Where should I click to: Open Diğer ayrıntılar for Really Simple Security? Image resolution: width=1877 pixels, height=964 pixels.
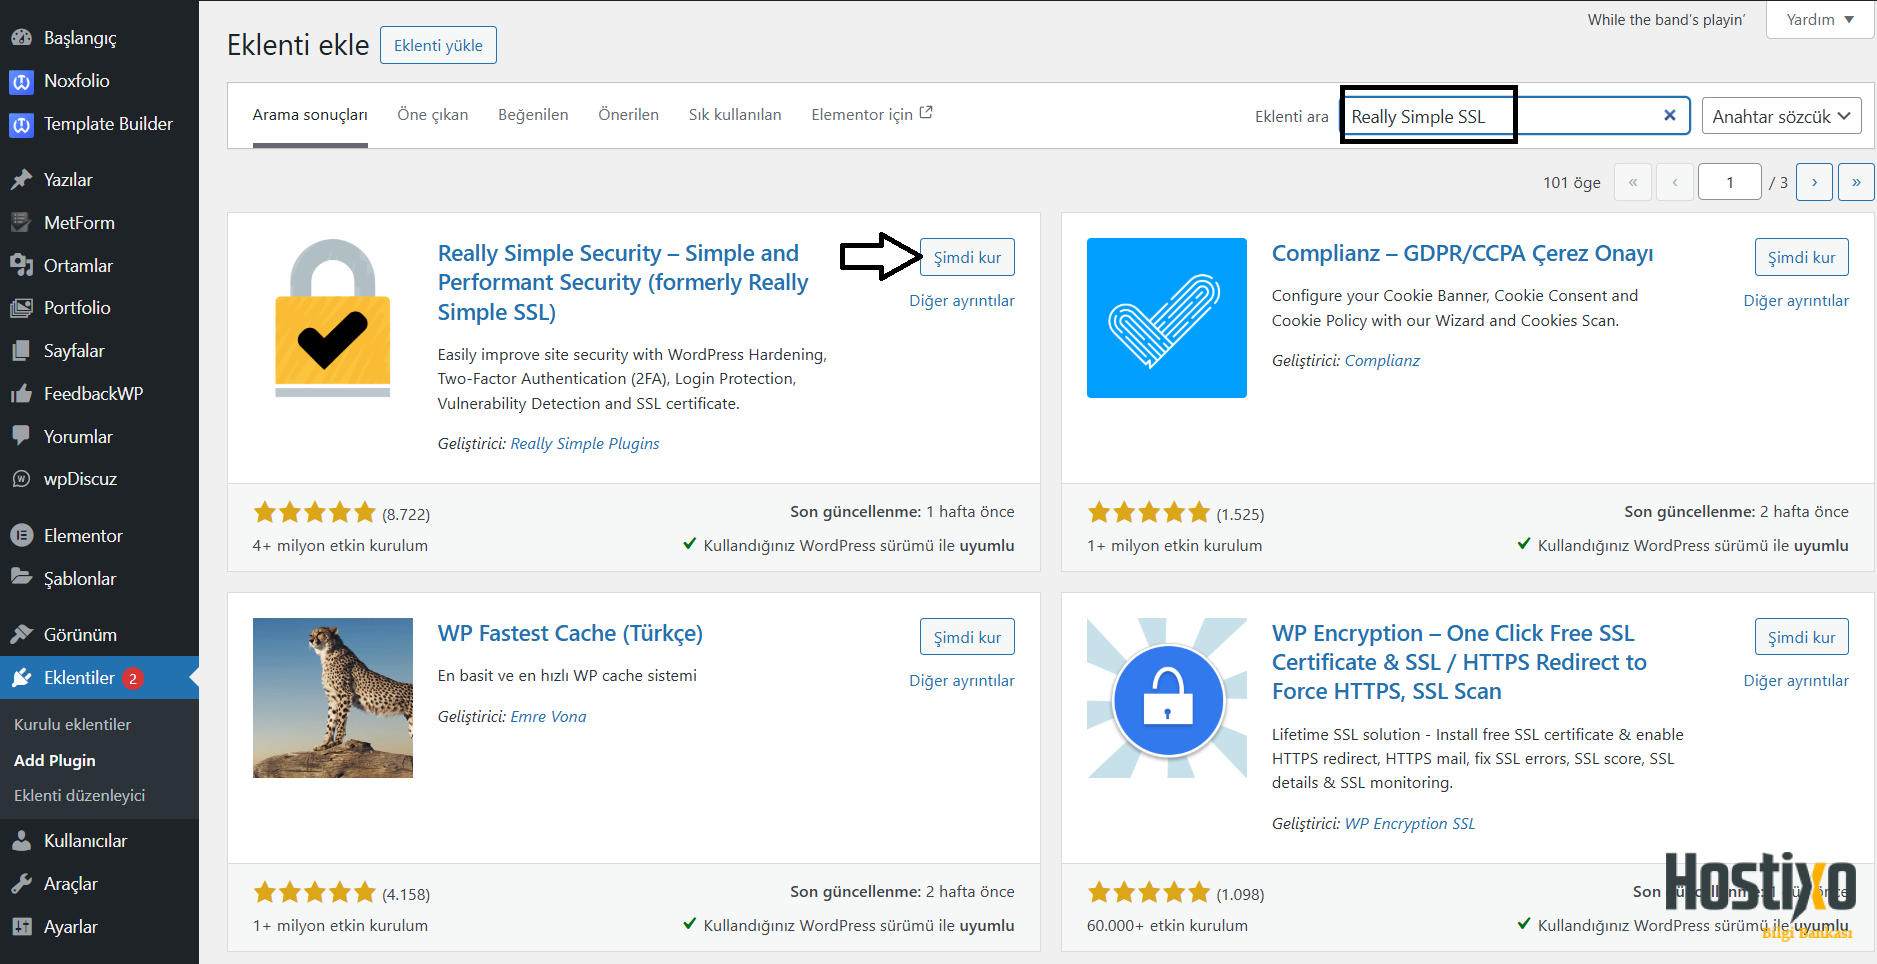click(962, 301)
